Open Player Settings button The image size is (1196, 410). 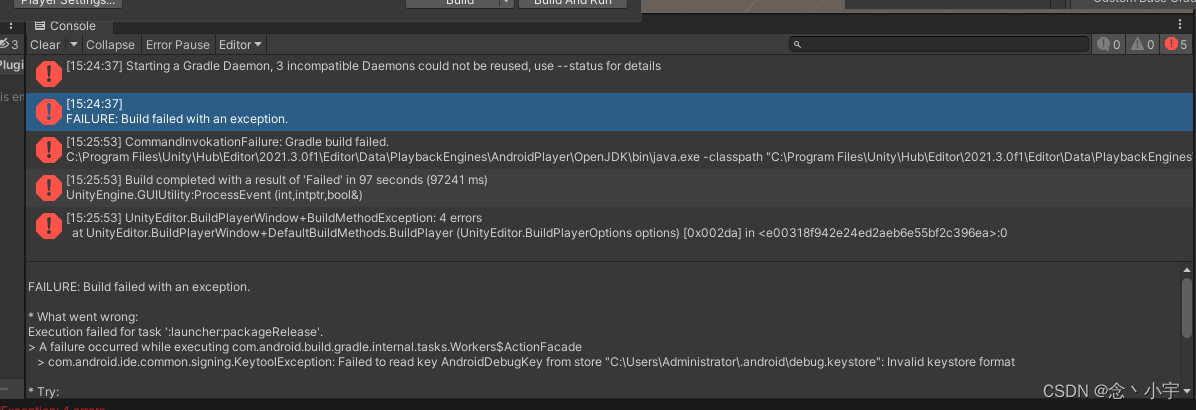coord(68,3)
